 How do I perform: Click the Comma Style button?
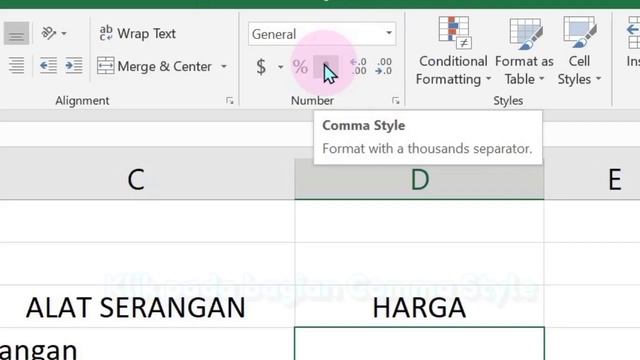(326, 67)
